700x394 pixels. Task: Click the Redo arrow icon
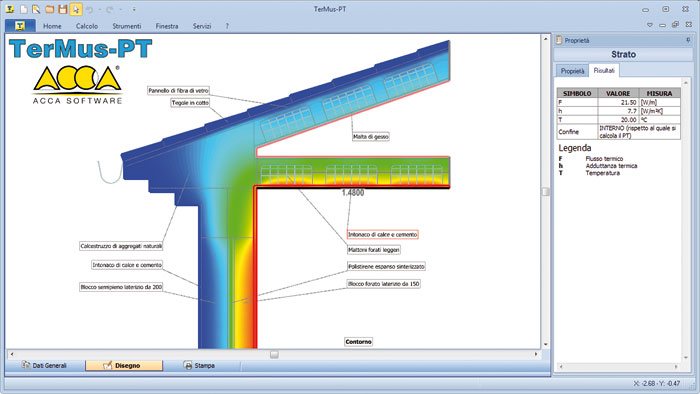110,9
